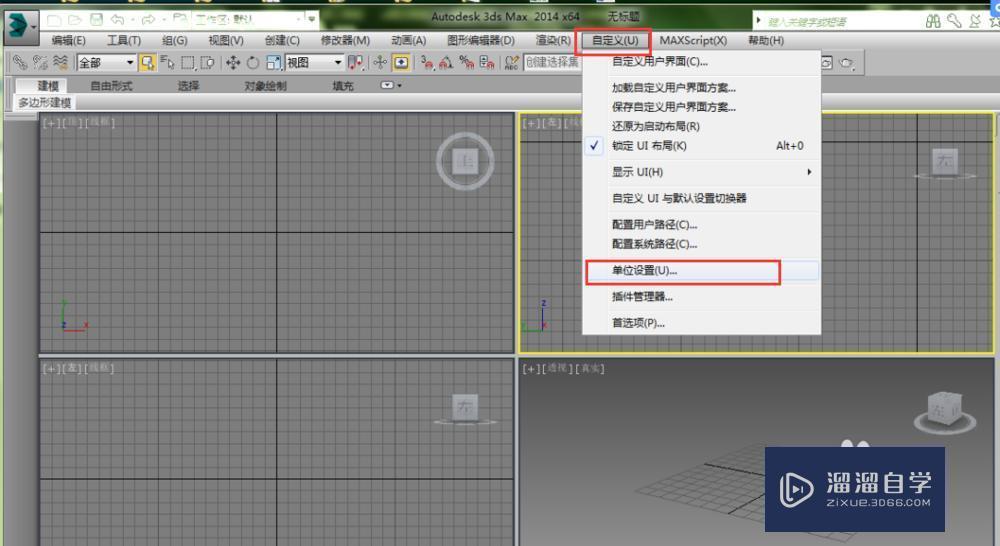Open the 图形编辑器(D) menu
This screenshot has width=1000, height=546.
480,40
